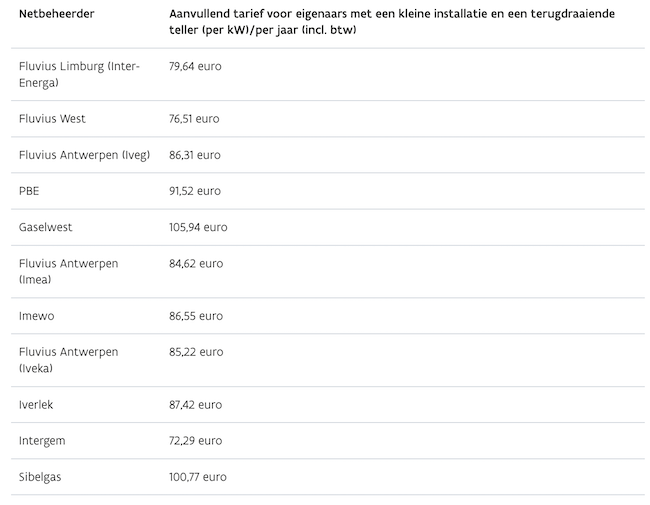650x505 pixels.
Task: Click the Fluvius Antwerpen (Iveka) cell
Action: (69, 360)
